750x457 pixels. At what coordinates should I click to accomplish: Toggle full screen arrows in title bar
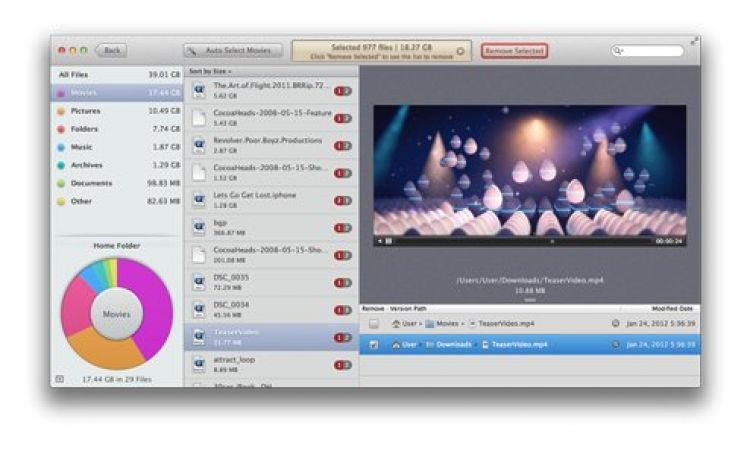tap(694, 43)
